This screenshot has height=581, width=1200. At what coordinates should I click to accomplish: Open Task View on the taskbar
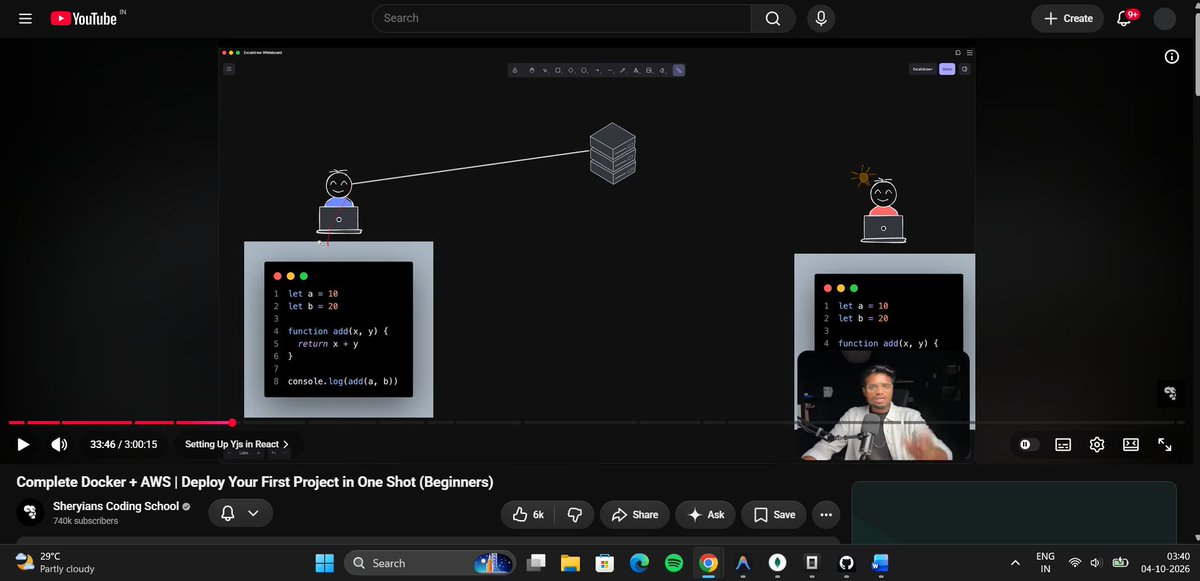tap(537, 563)
